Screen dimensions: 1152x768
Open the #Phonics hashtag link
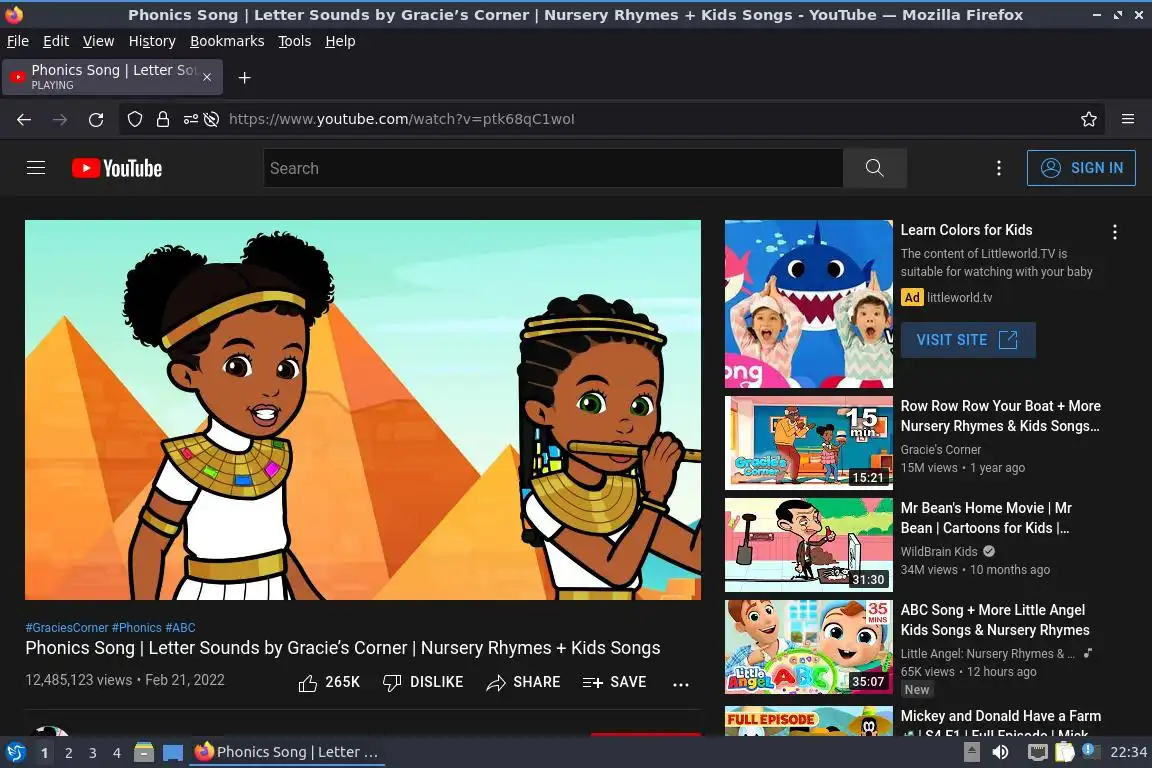137,628
